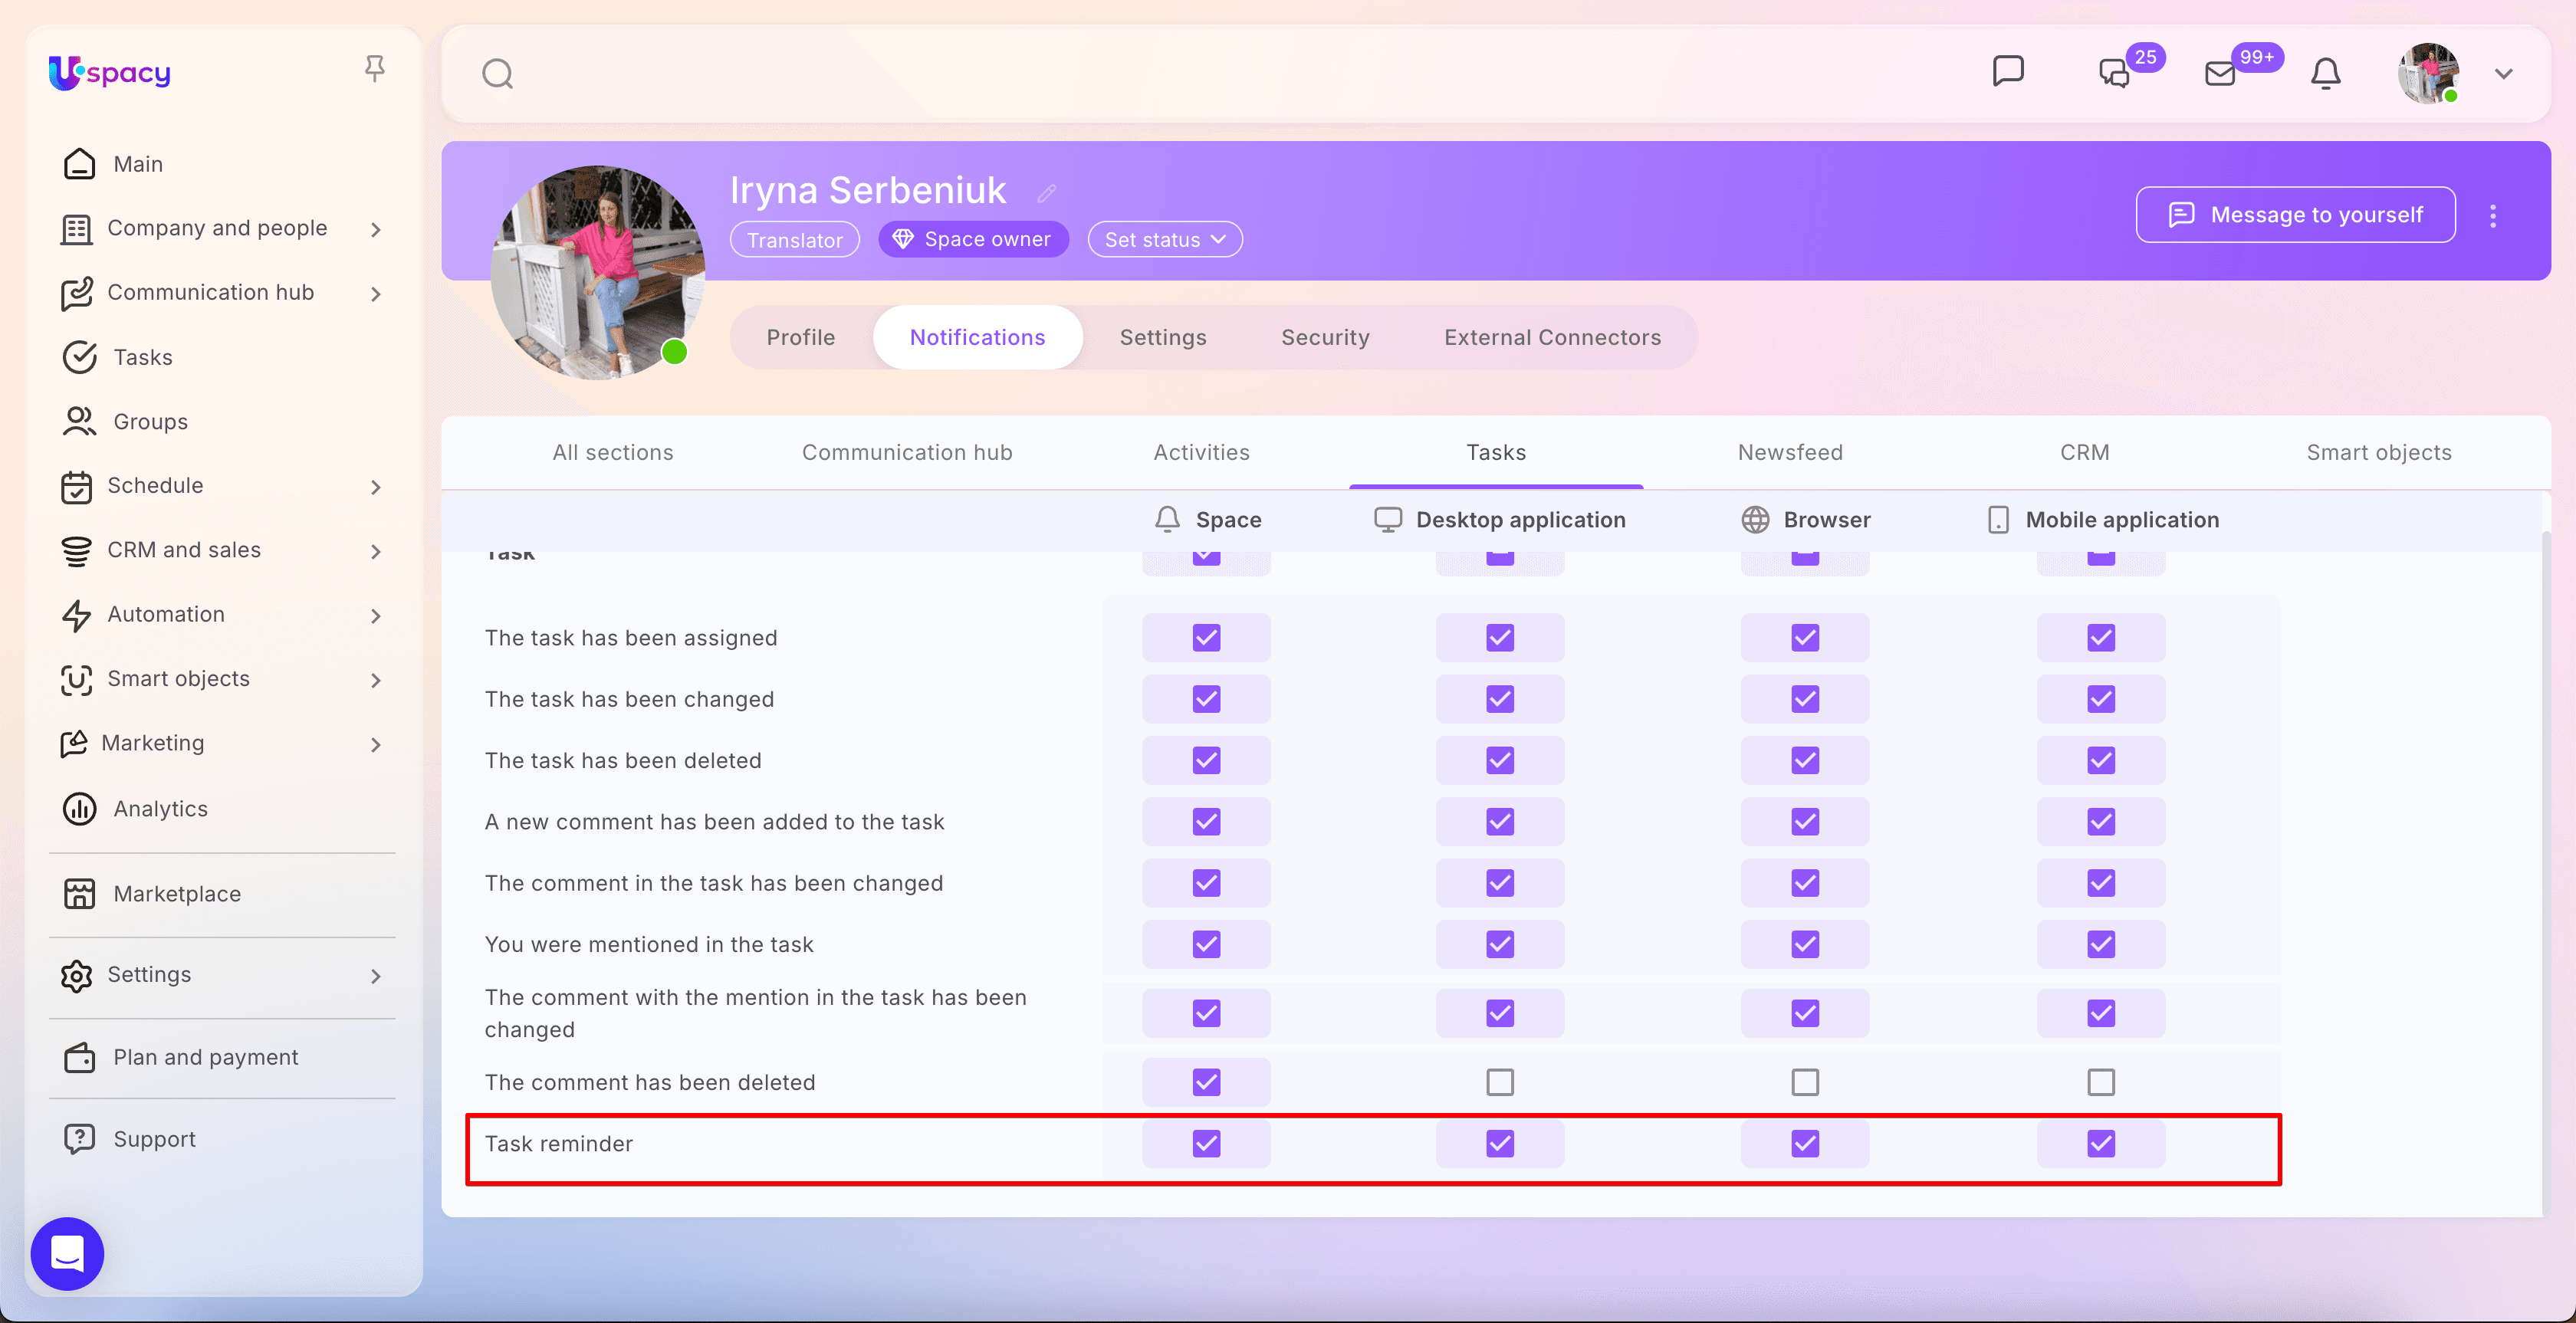Viewport: 2576px width, 1323px height.
Task: Expand the user menu chevron in header
Action: coord(2504,74)
